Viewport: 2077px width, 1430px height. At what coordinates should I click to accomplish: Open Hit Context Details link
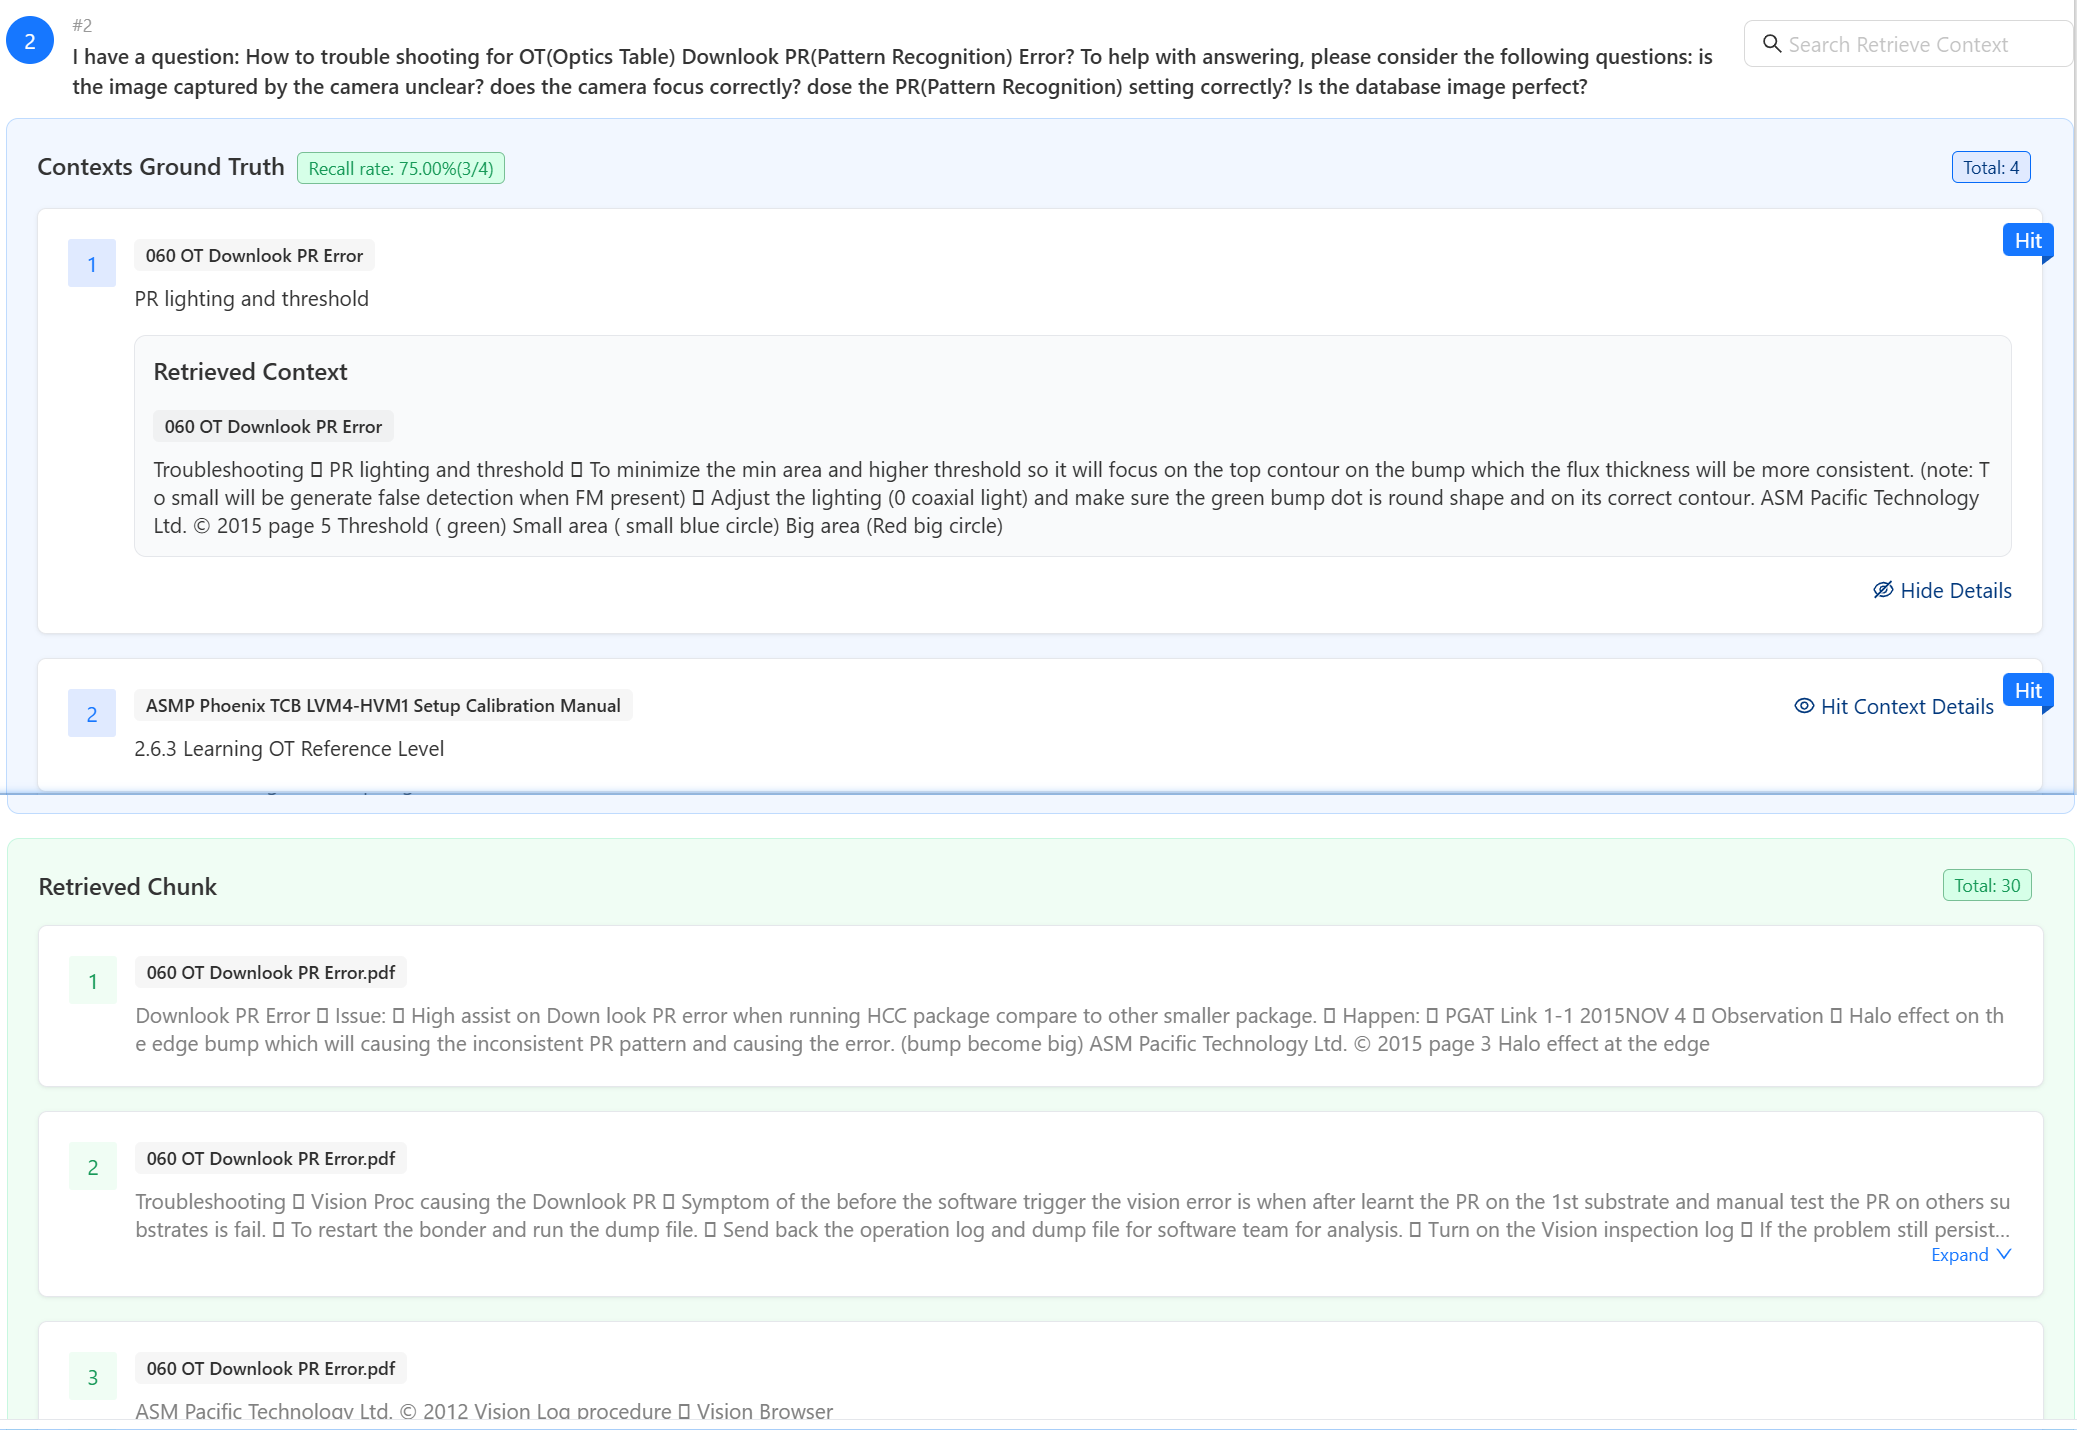[x=1906, y=707]
